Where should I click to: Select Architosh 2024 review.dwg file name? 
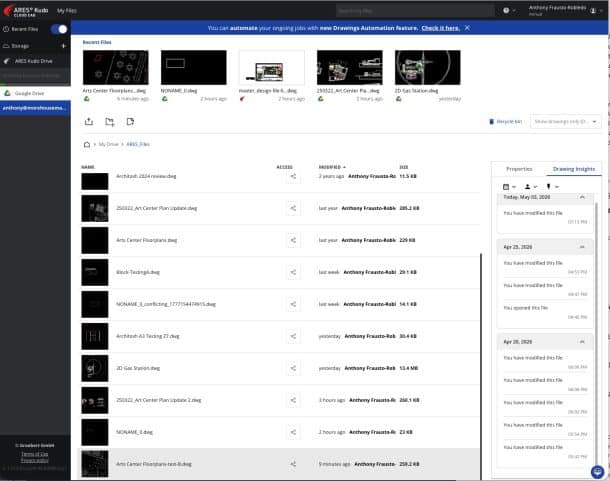146,176
